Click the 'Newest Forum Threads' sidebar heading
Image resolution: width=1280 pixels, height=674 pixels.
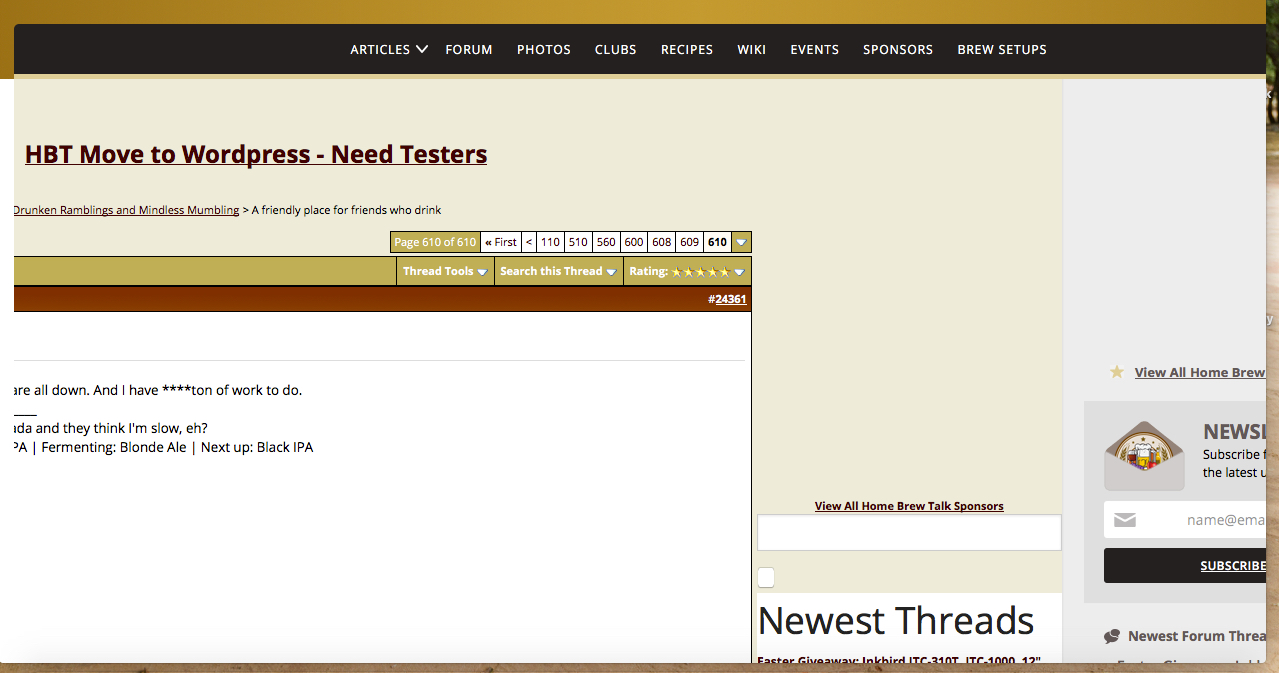coord(1197,636)
